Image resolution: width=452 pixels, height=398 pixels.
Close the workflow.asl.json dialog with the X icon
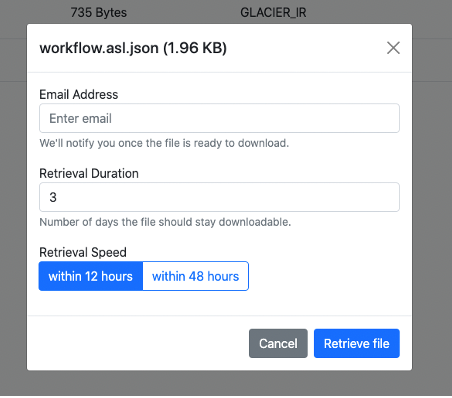coord(393,48)
